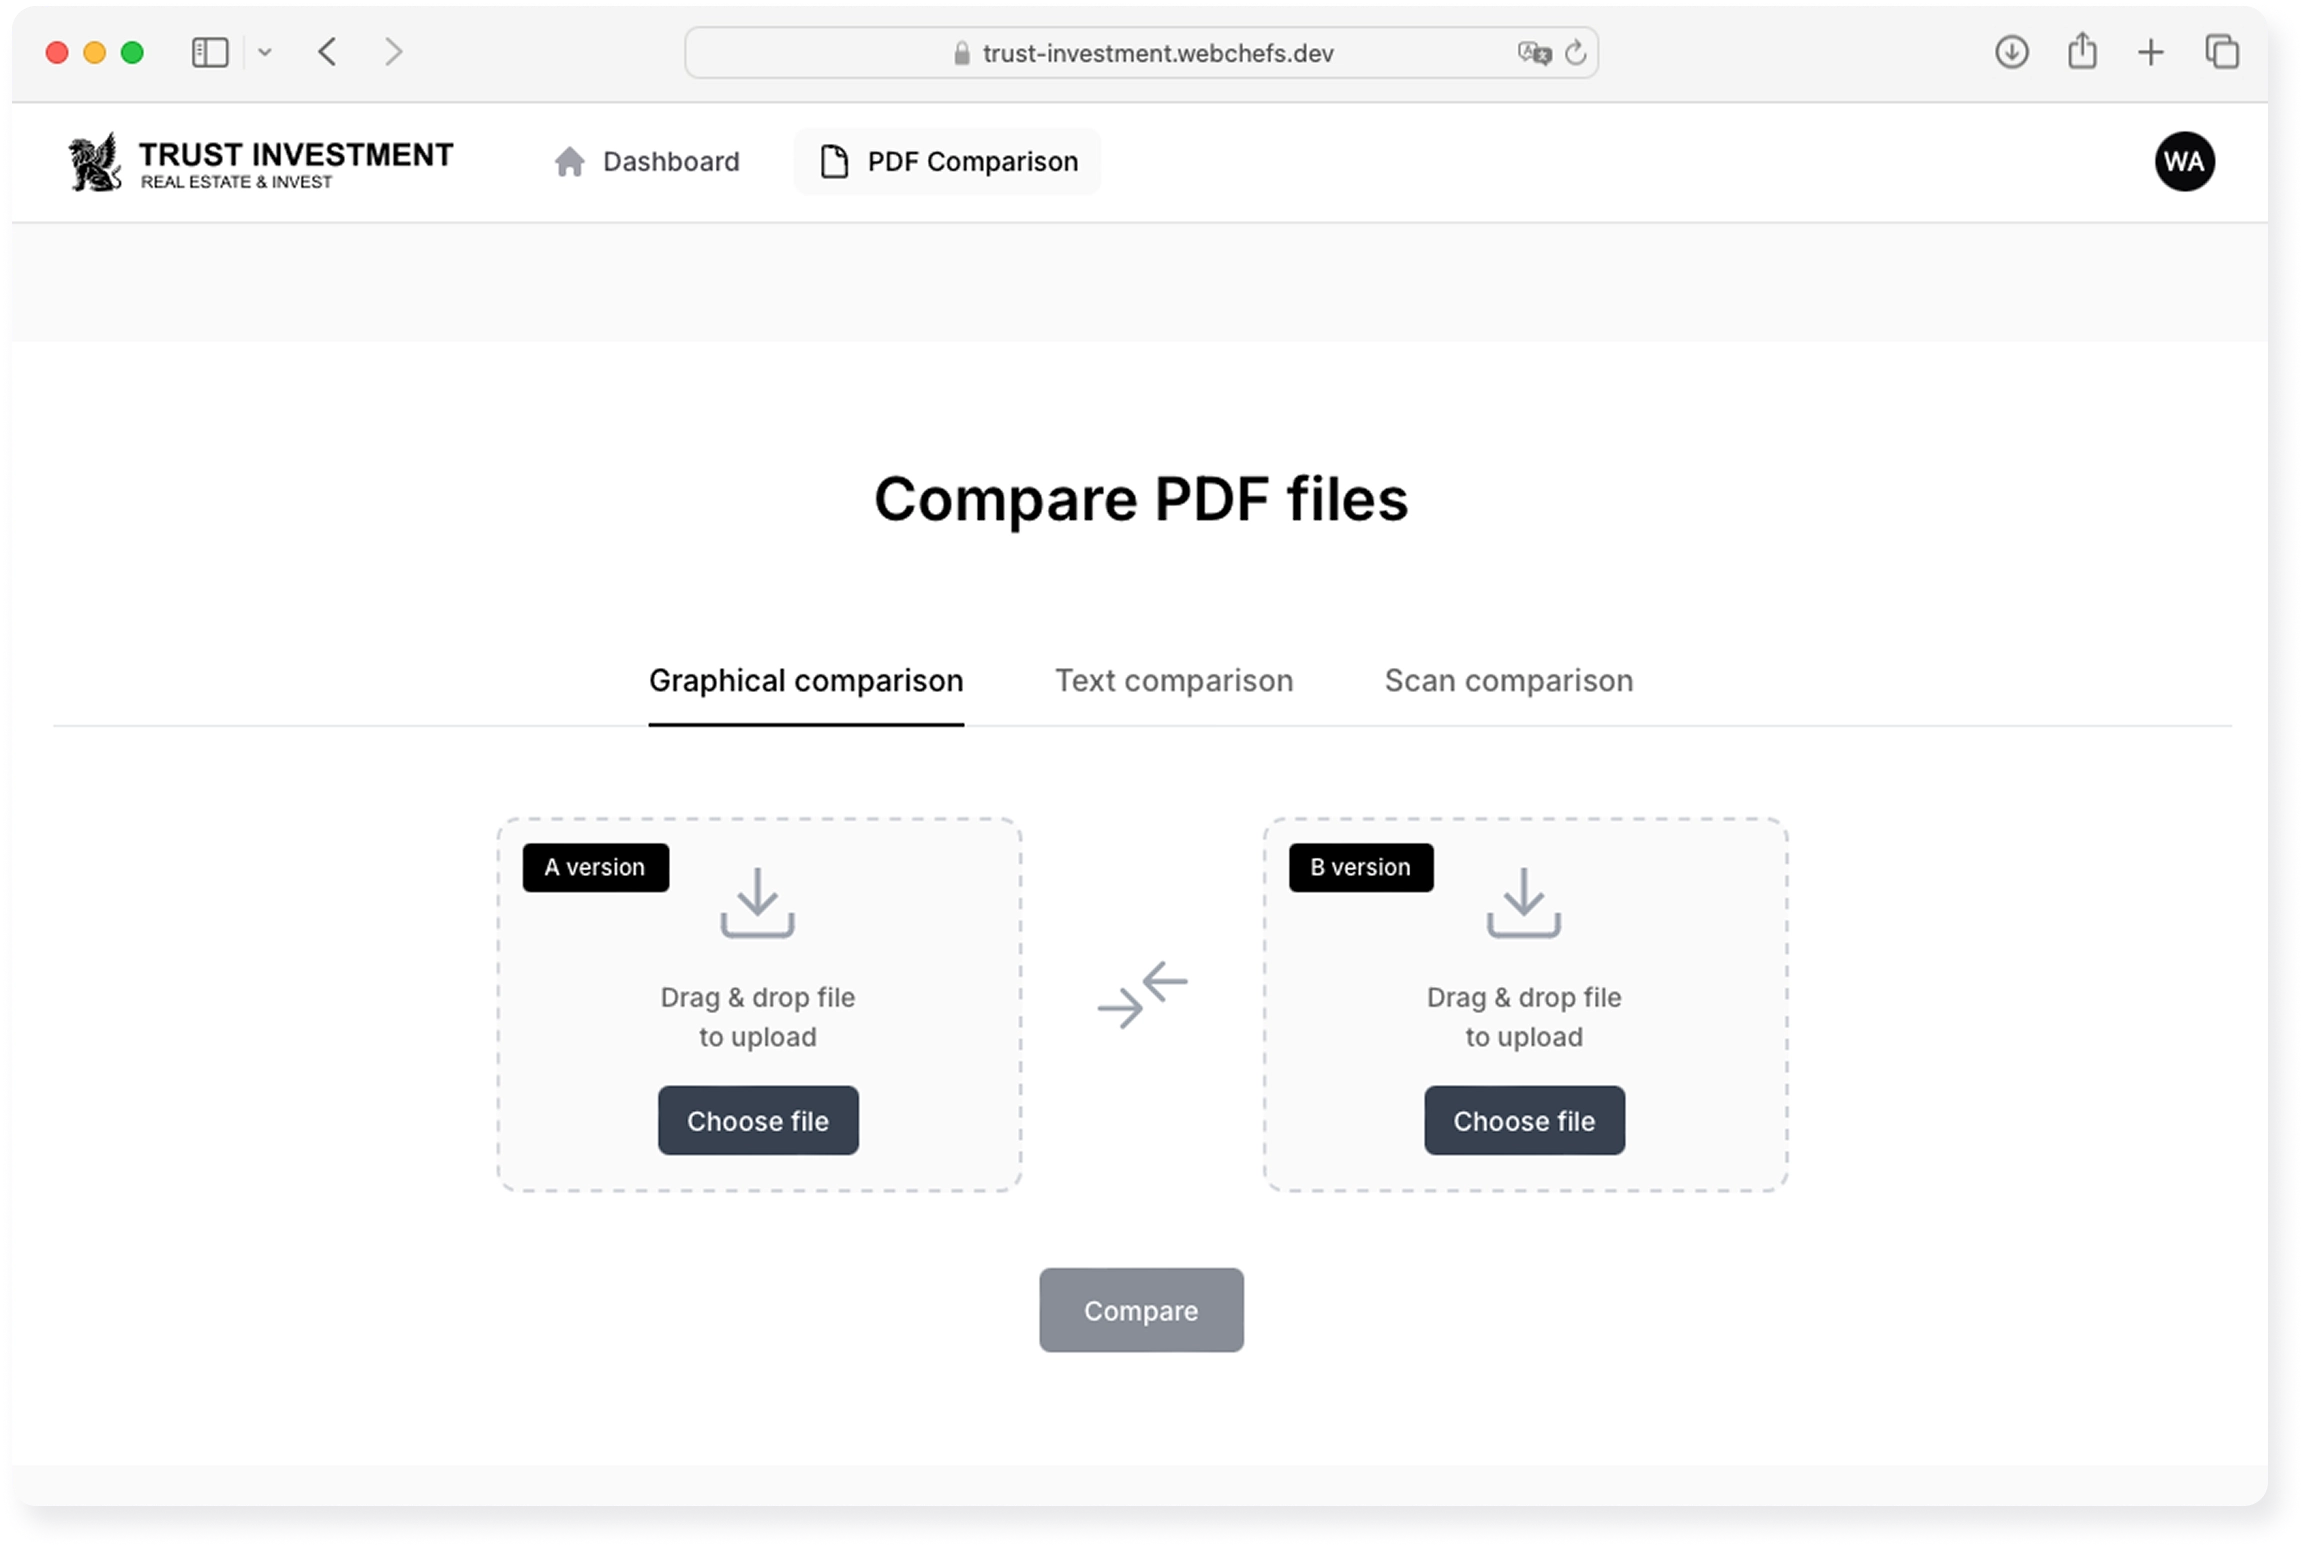This screenshot has width=2304, height=1548.
Task: Click the swap arrows between upload boxes
Action: [1142, 995]
